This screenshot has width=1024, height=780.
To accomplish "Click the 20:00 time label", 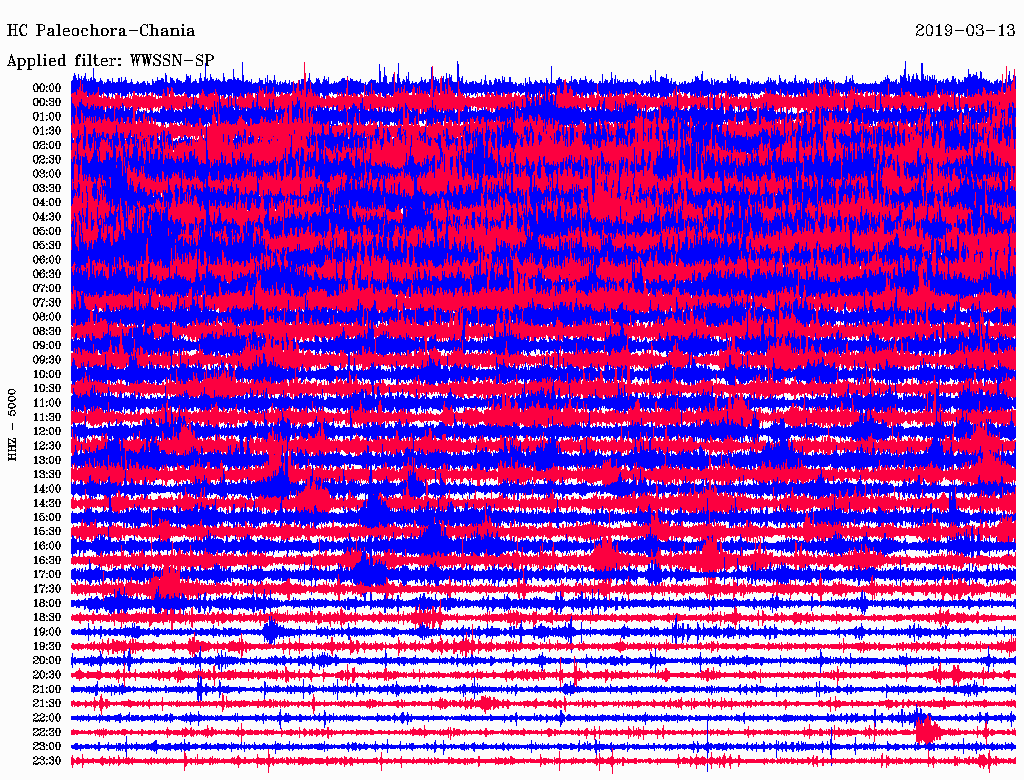I will pos(47,661).
